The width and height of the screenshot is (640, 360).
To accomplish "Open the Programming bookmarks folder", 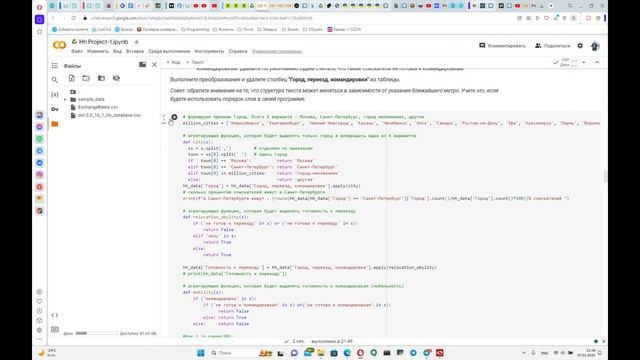I will point(195,29).
